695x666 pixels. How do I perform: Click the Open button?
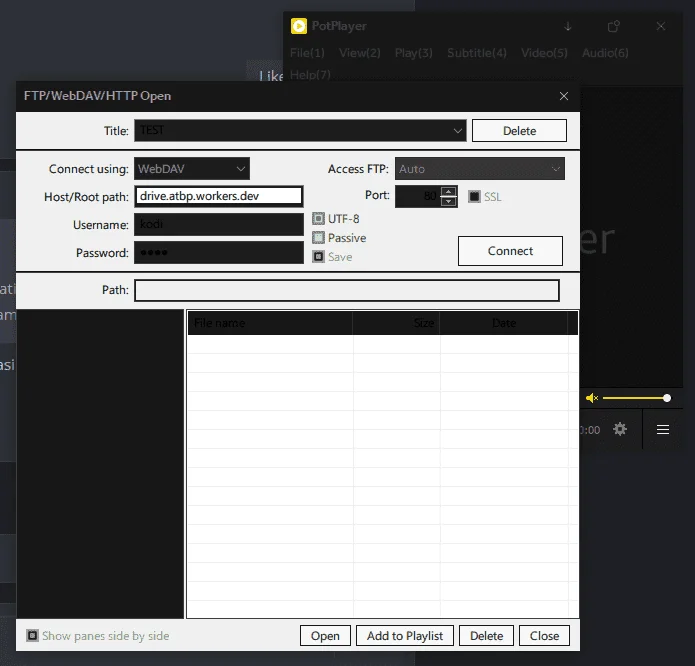pos(325,636)
